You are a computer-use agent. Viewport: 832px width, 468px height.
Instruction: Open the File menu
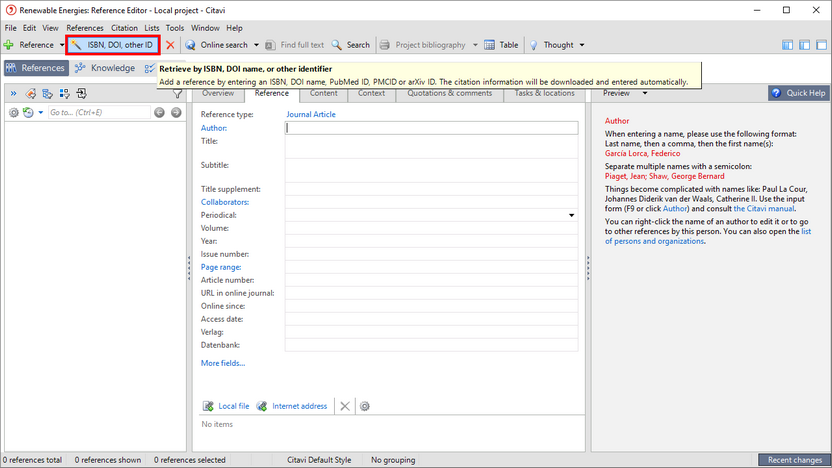click(x=11, y=28)
